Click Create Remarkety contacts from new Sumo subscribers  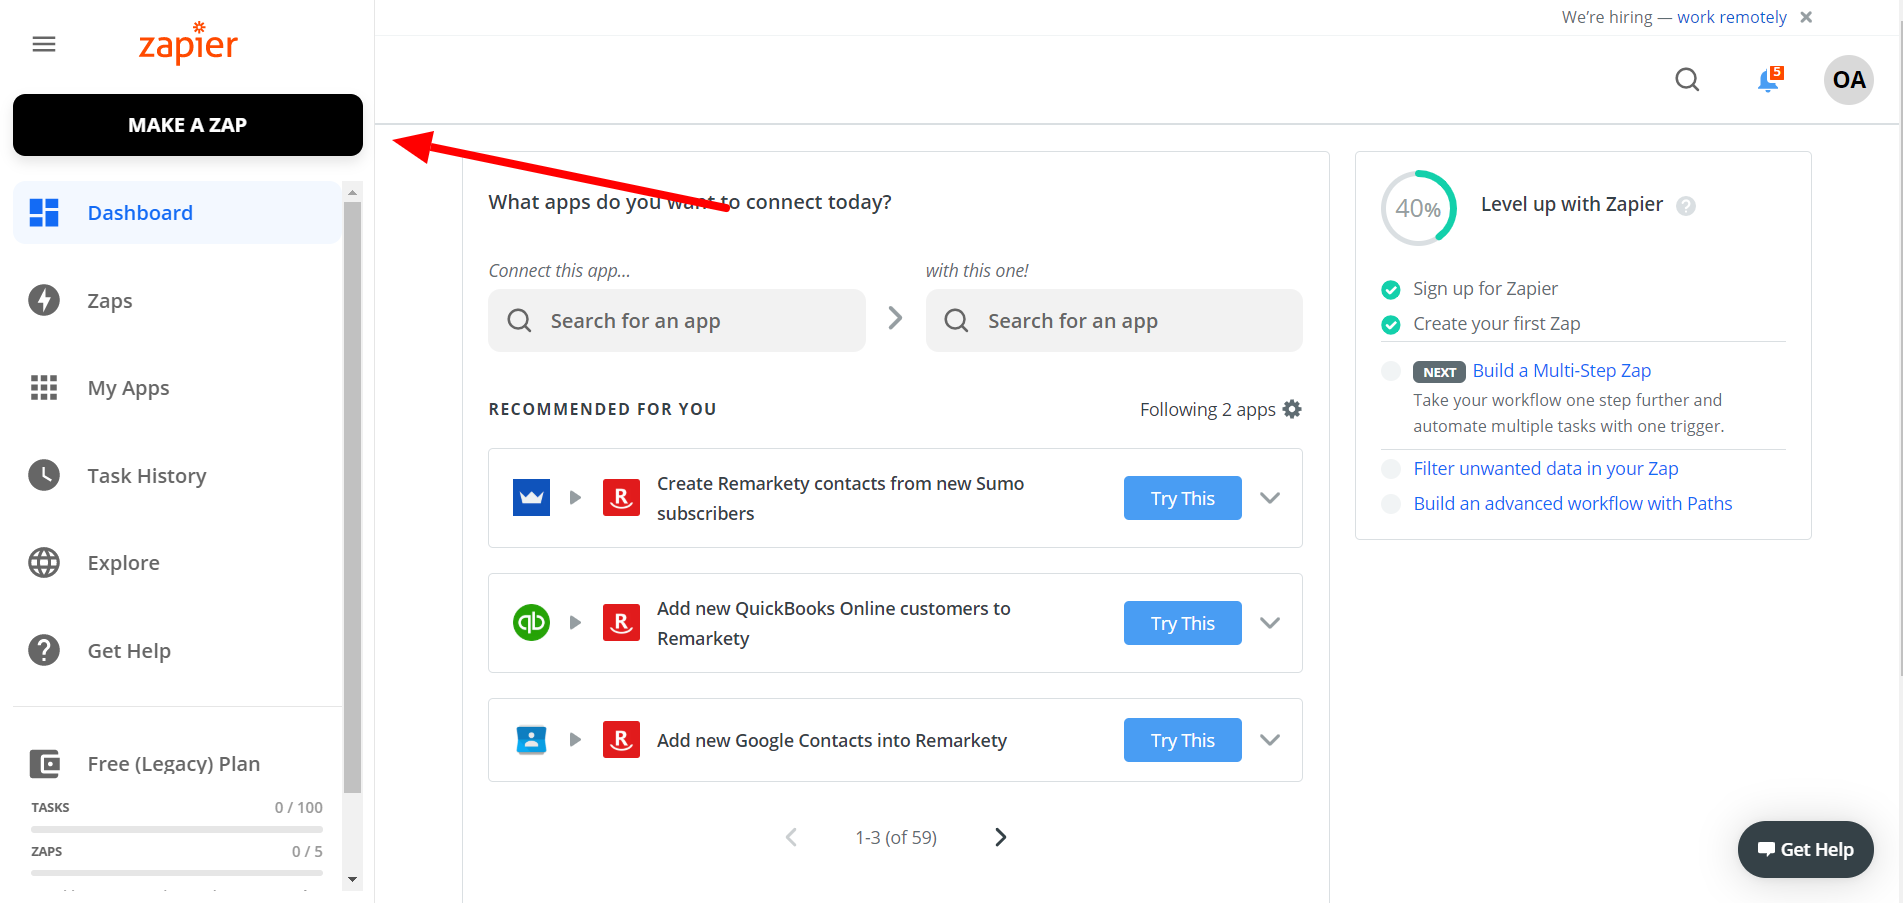tap(840, 498)
